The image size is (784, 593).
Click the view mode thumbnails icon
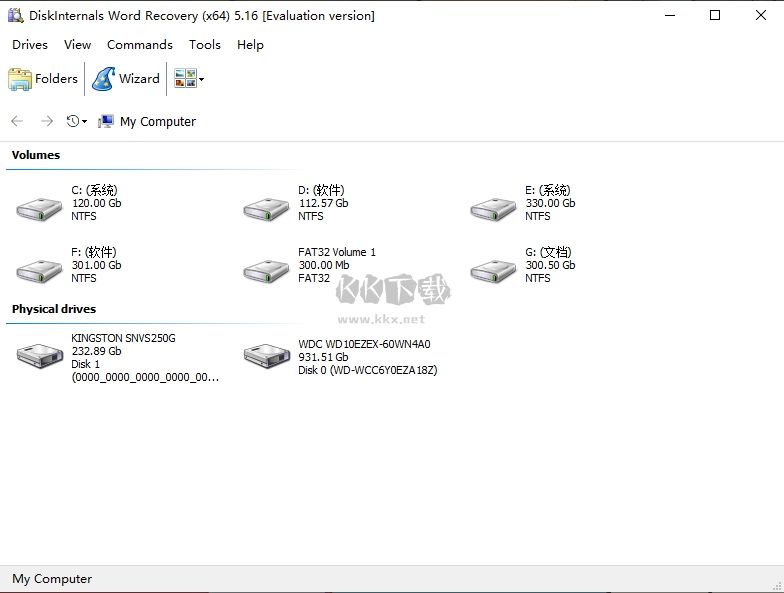point(185,78)
